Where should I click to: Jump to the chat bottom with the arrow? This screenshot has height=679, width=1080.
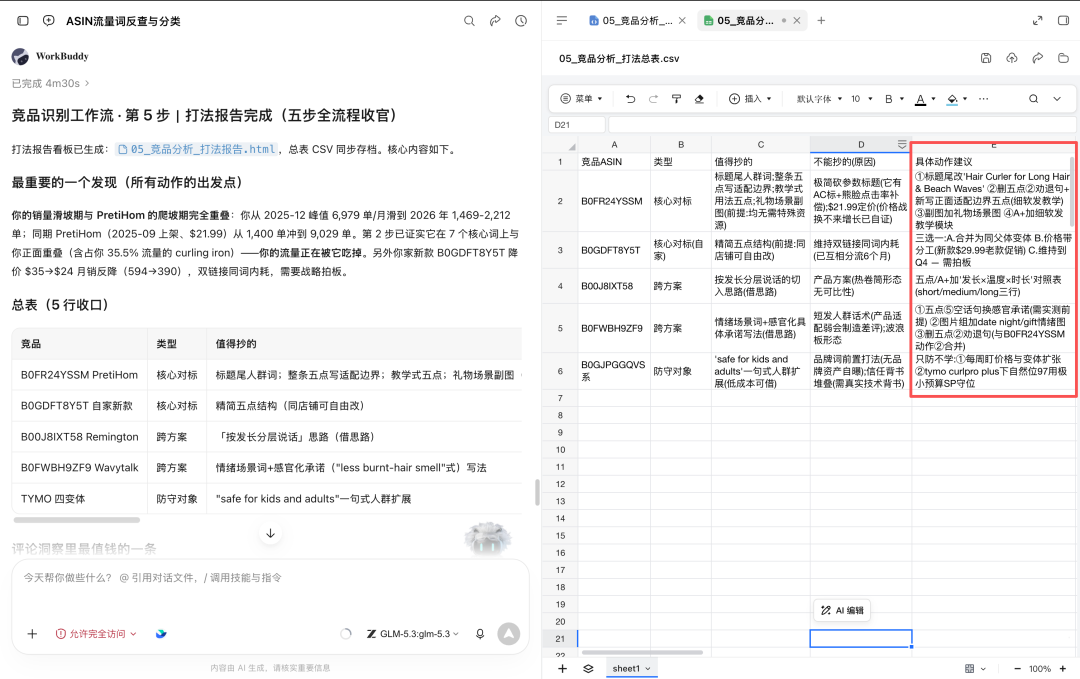(x=271, y=534)
